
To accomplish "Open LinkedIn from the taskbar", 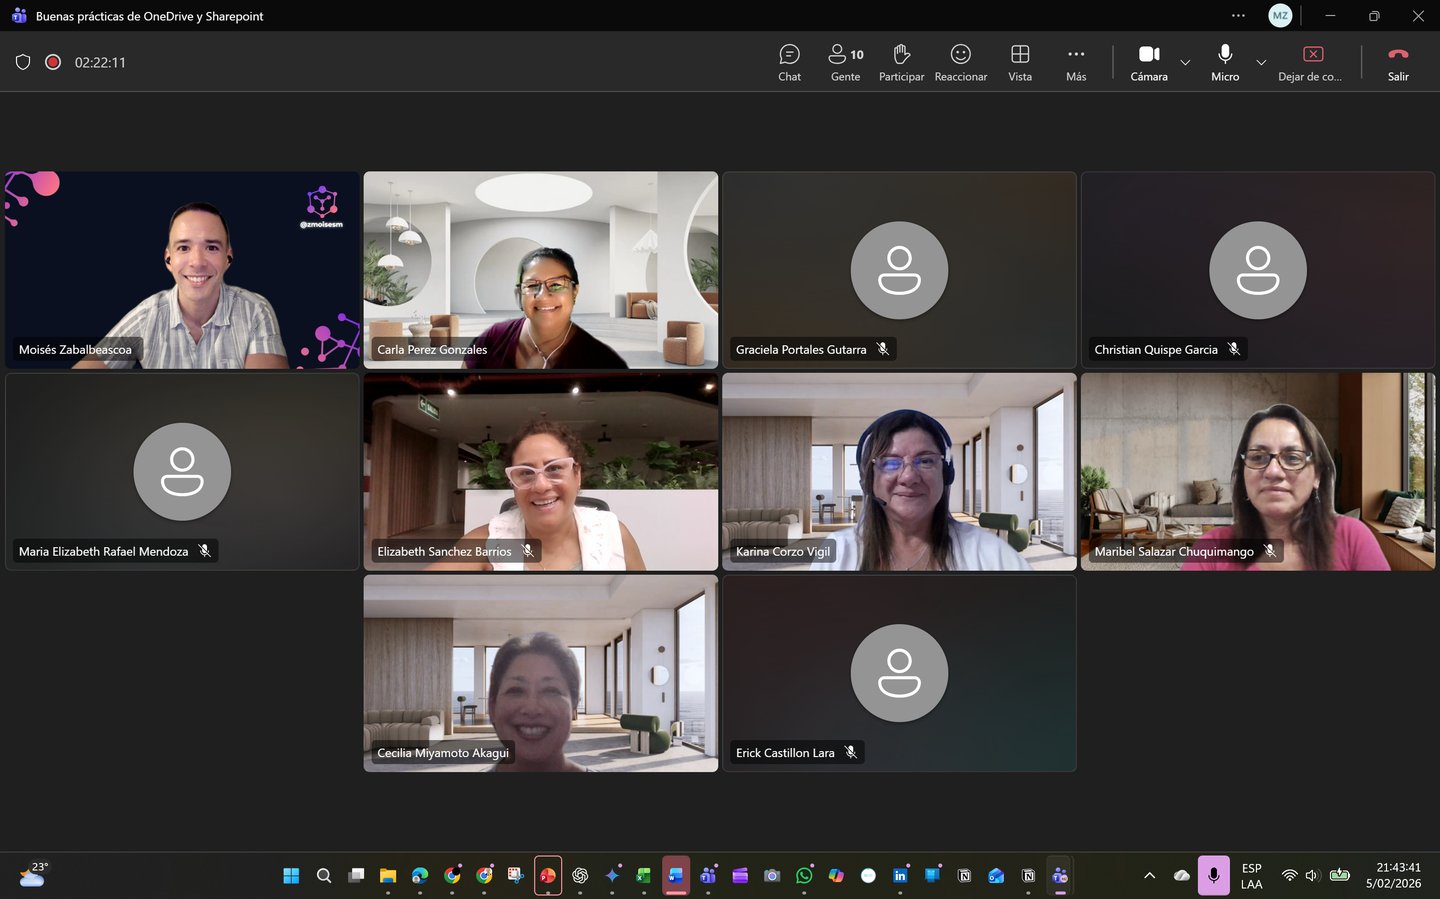I will point(900,876).
